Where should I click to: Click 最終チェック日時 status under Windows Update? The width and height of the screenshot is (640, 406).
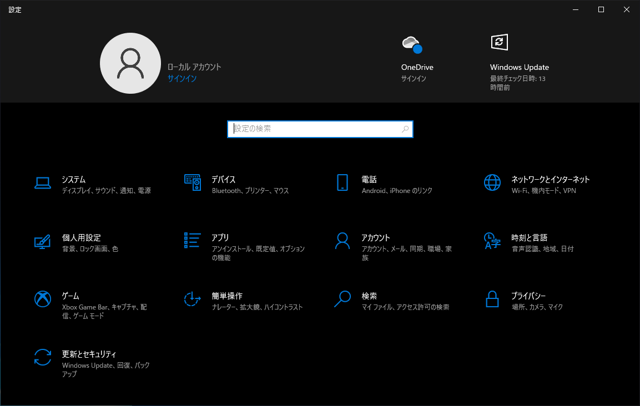[x=518, y=83]
